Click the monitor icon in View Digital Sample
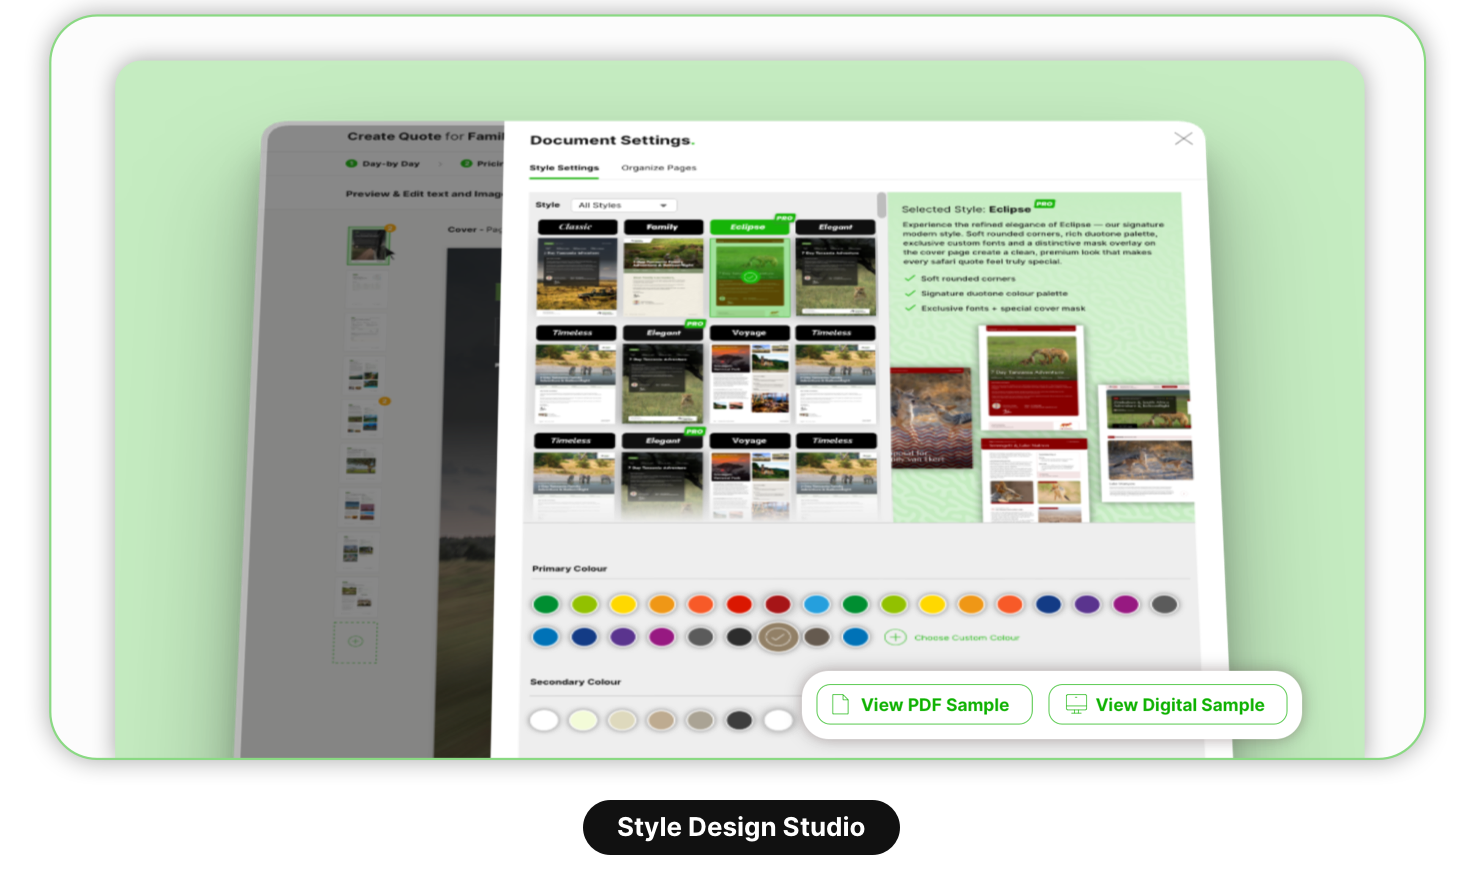Screen dimensions: 1482x892 1076,705
